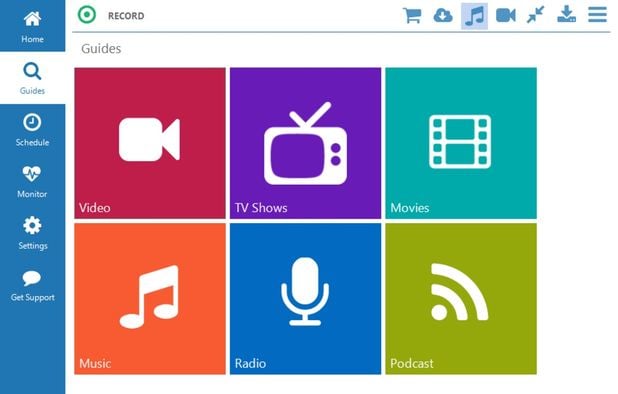Screen dimensions: 618x394
Task: Open the Schedule section
Action: point(32,130)
